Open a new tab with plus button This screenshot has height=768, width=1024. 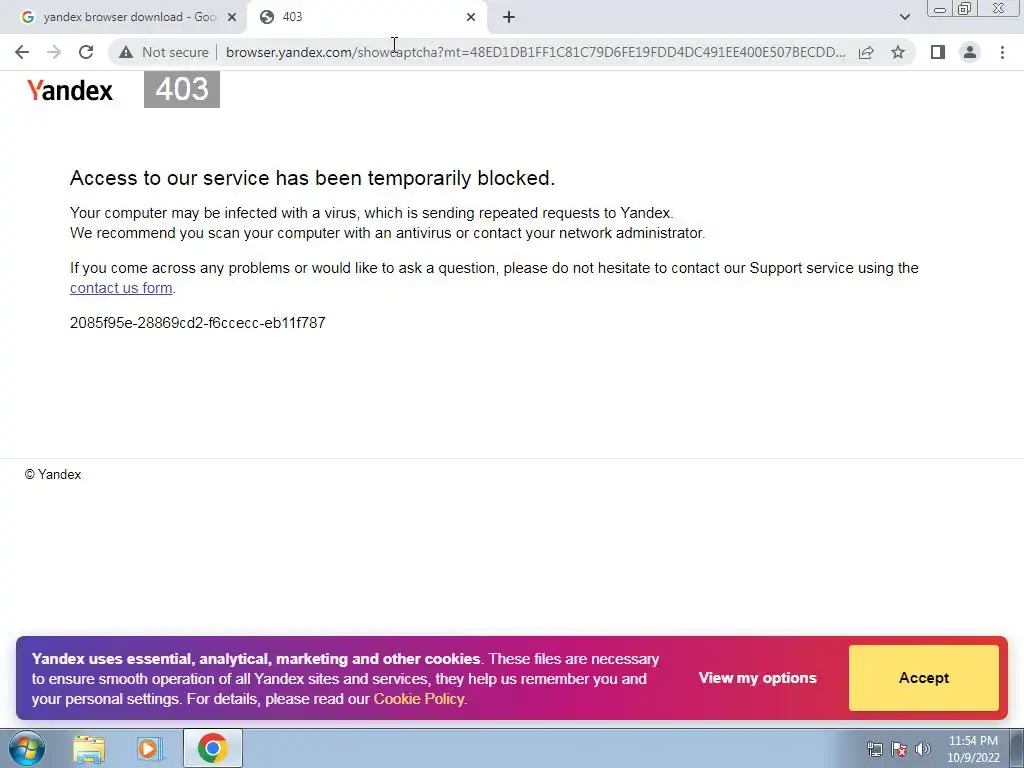[x=509, y=17]
